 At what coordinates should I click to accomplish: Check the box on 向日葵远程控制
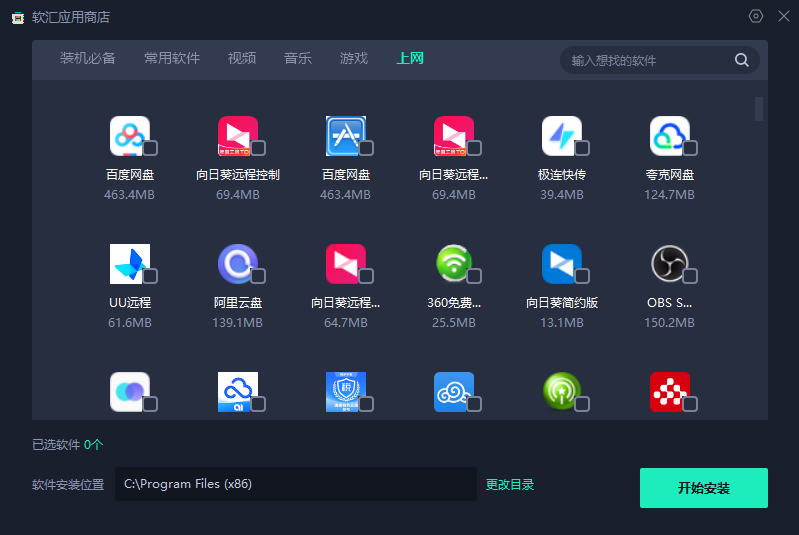click(258, 148)
